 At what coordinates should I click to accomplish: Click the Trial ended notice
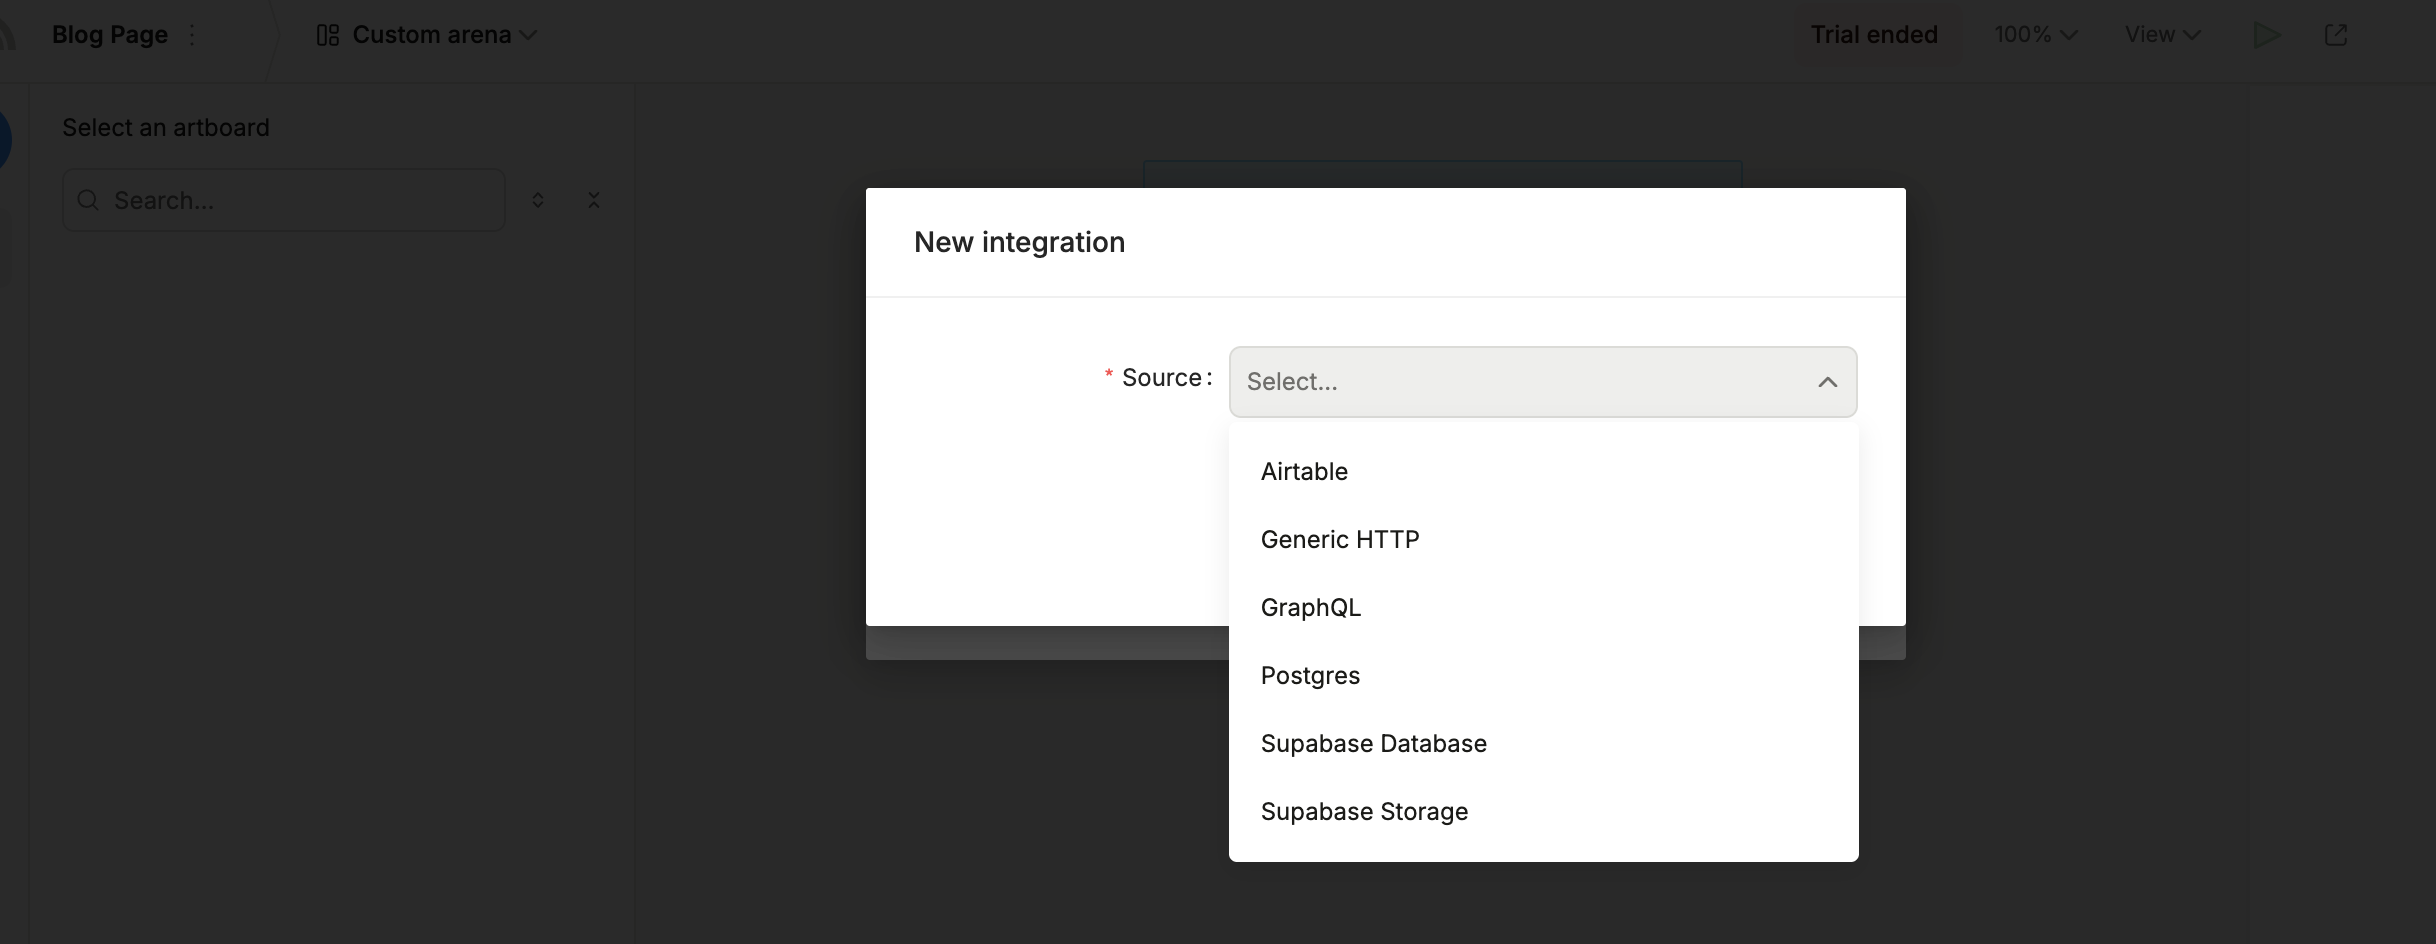tap(1873, 35)
